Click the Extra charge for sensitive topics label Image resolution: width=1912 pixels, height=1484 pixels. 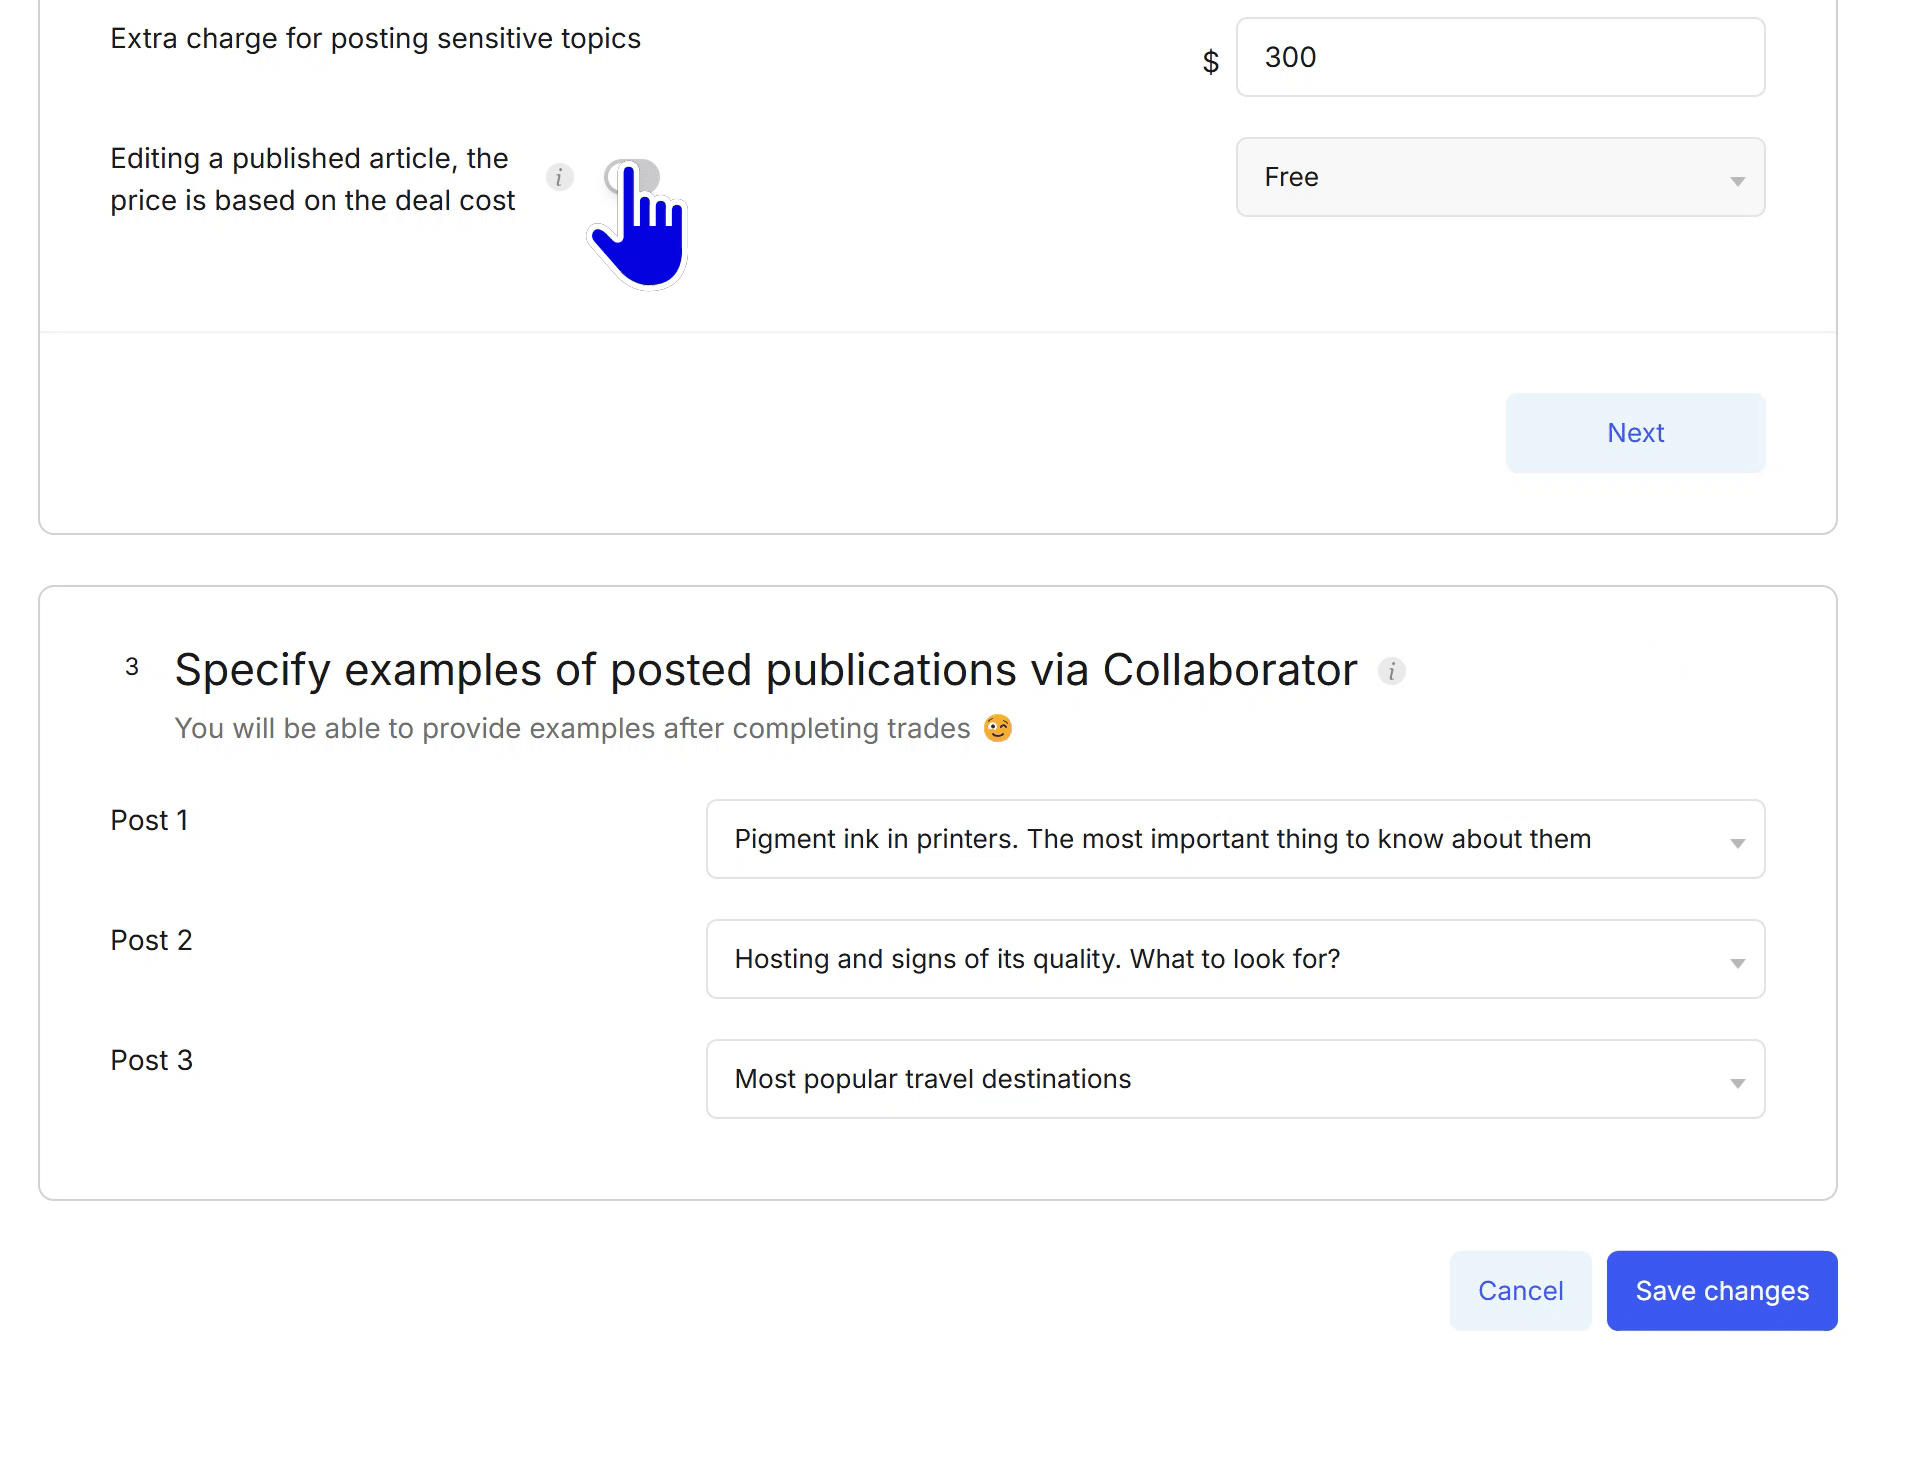pos(375,39)
